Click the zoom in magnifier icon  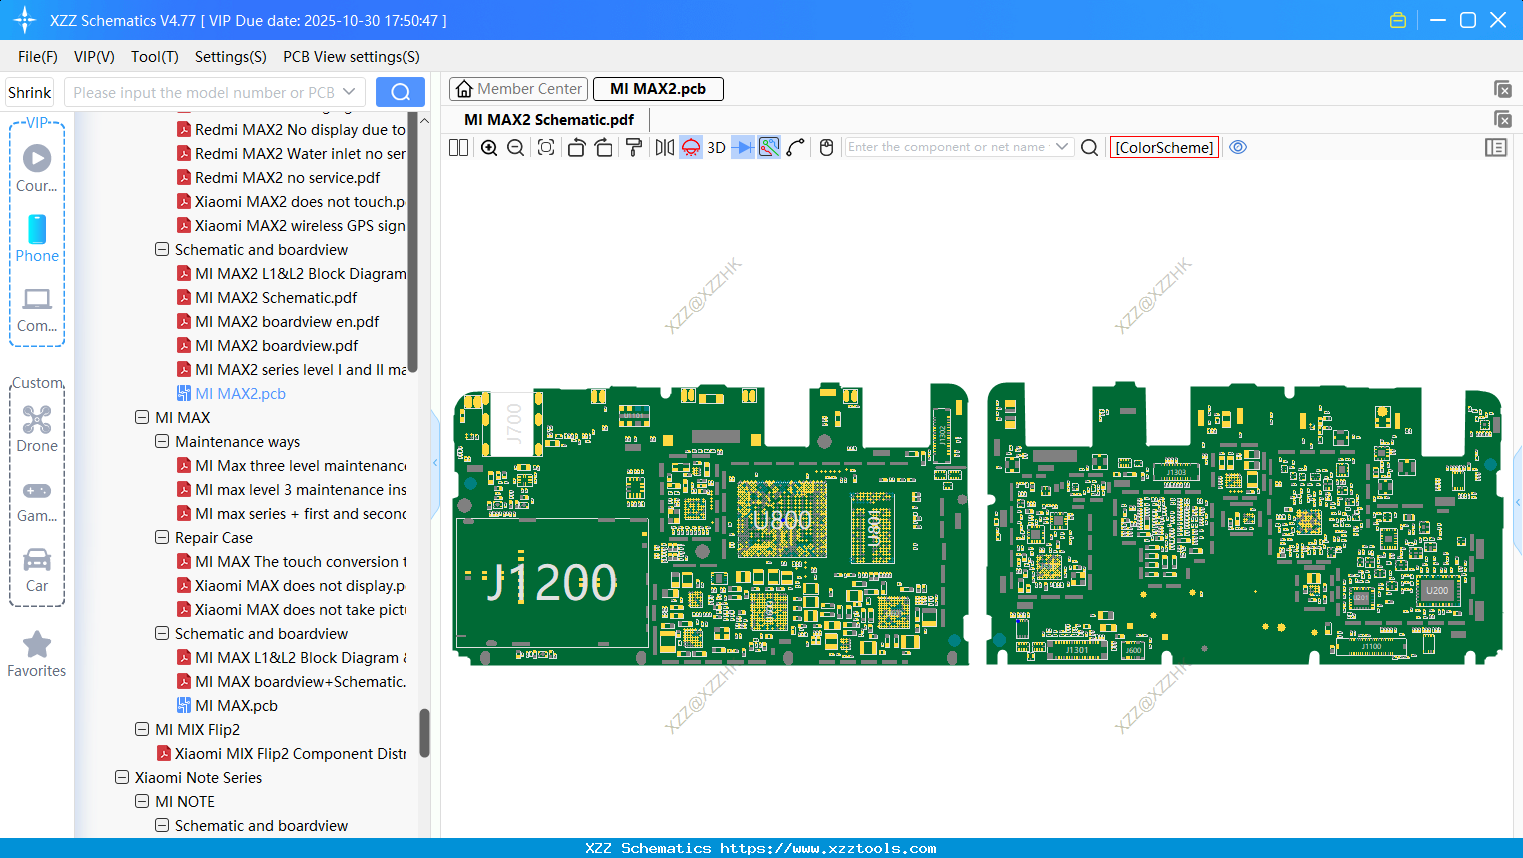pos(489,148)
